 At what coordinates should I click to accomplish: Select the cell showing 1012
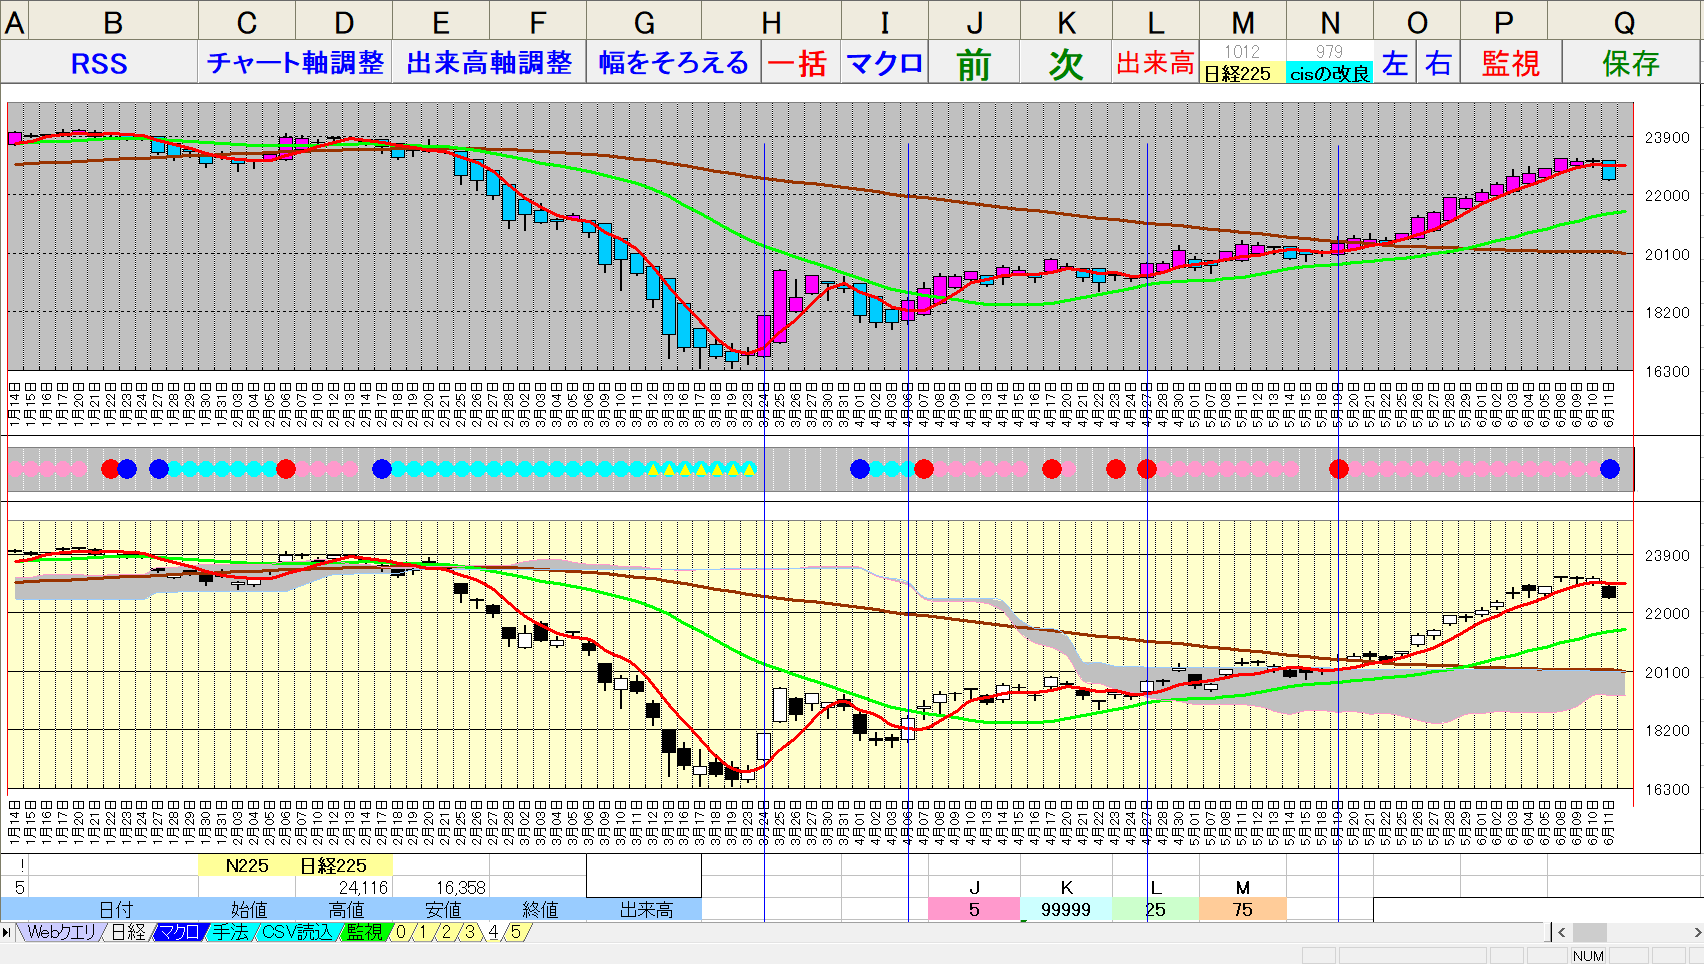tap(1242, 52)
